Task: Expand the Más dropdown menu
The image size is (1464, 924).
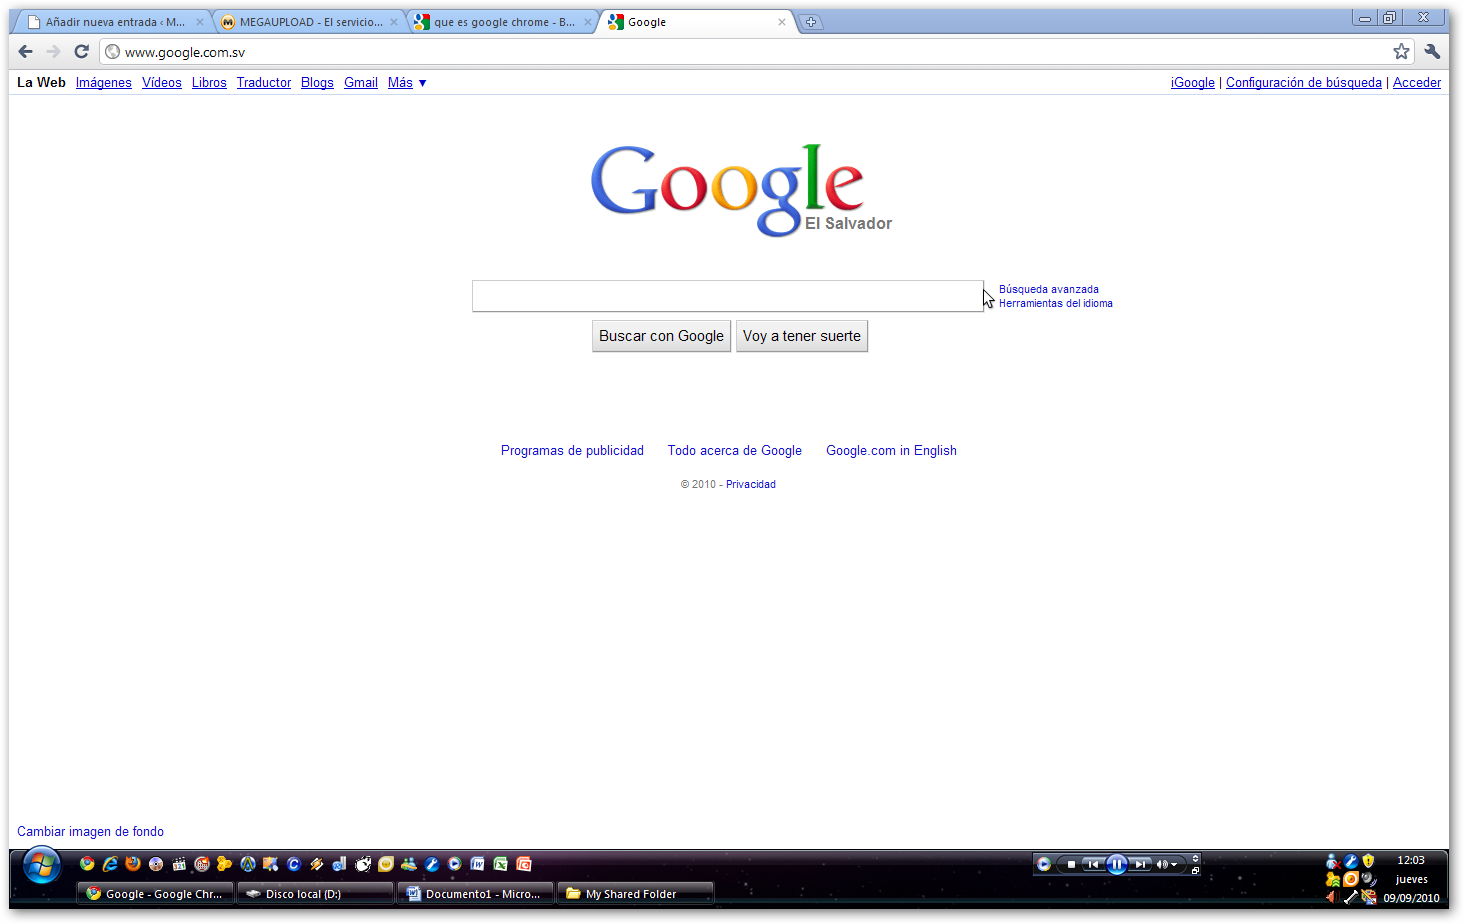Action: tap(407, 83)
